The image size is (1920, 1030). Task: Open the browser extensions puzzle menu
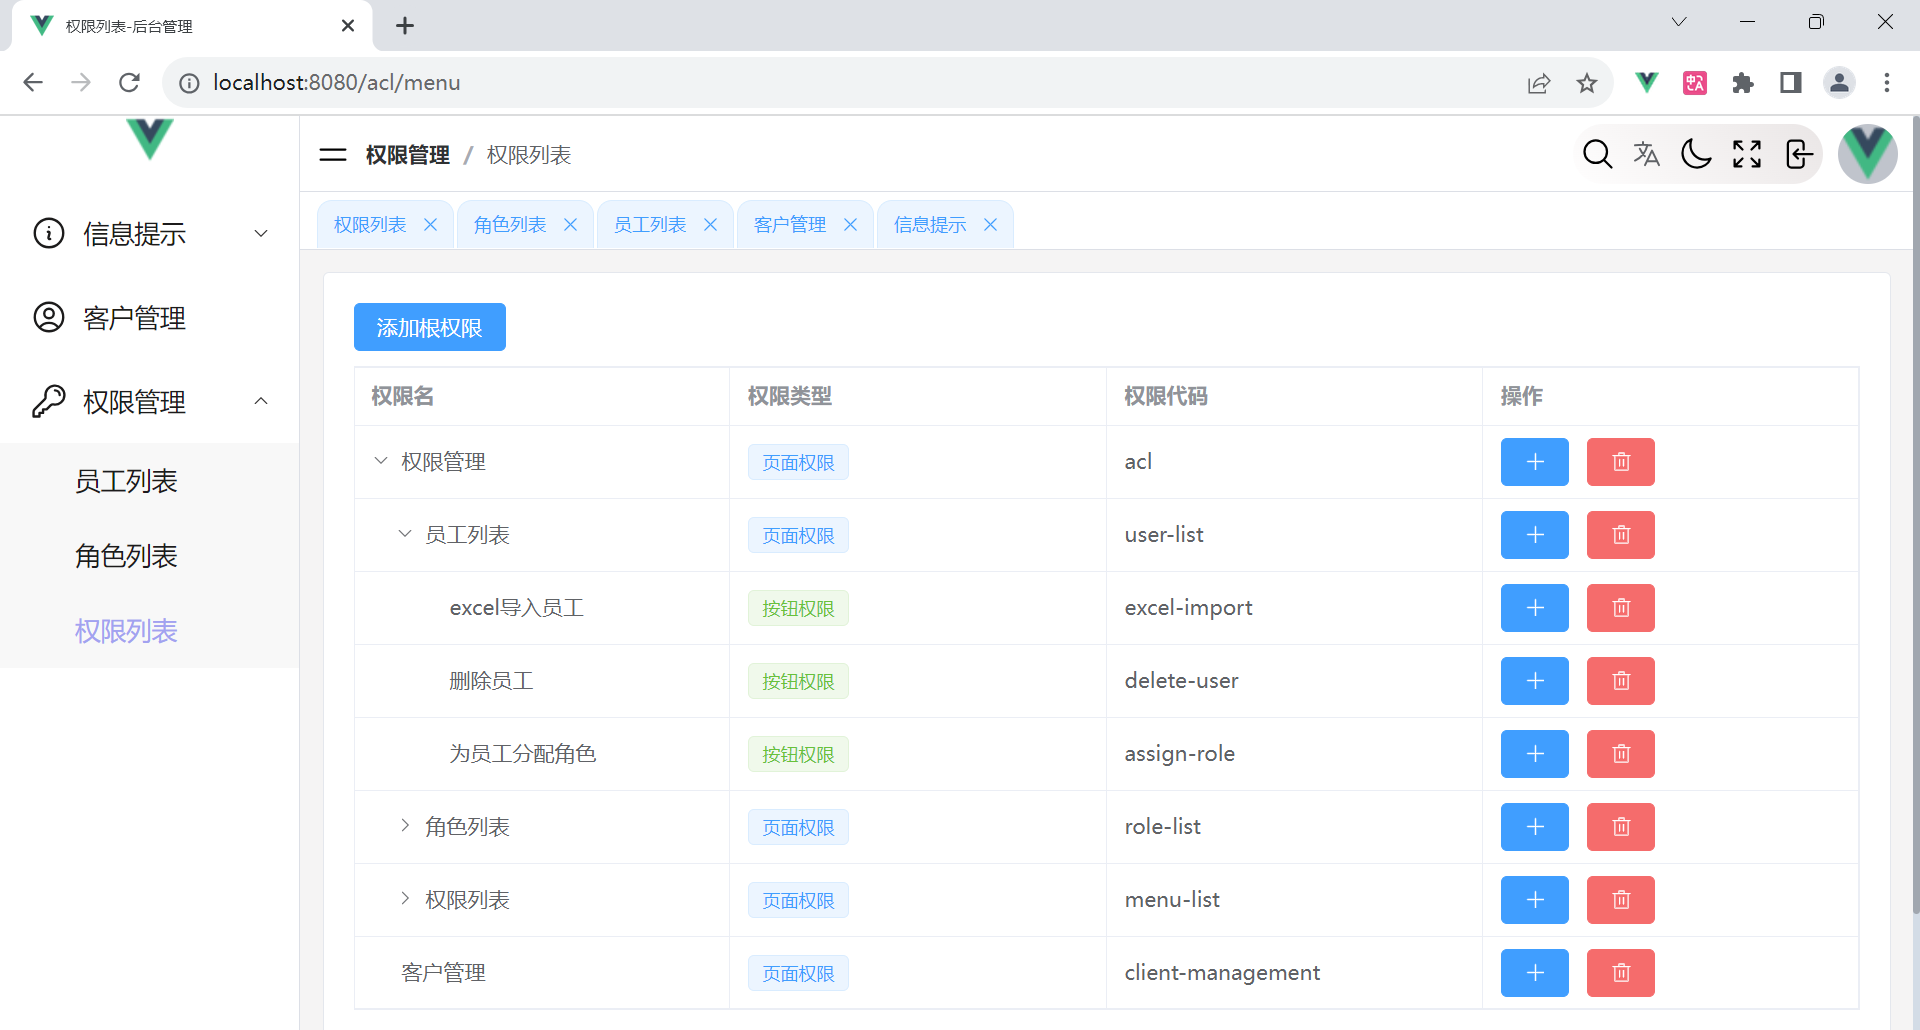click(1743, 83)
